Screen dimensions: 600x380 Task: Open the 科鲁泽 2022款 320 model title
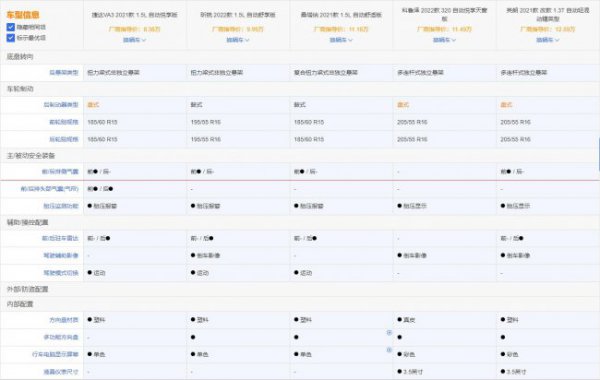coord(444,14)
